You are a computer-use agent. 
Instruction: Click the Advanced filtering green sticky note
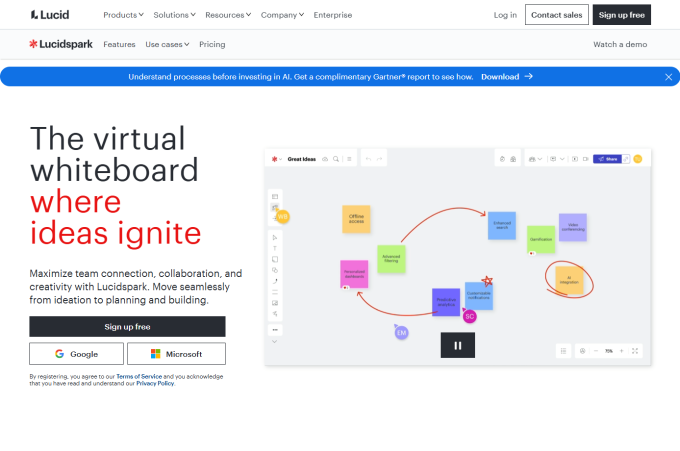[x=391, y=259]
